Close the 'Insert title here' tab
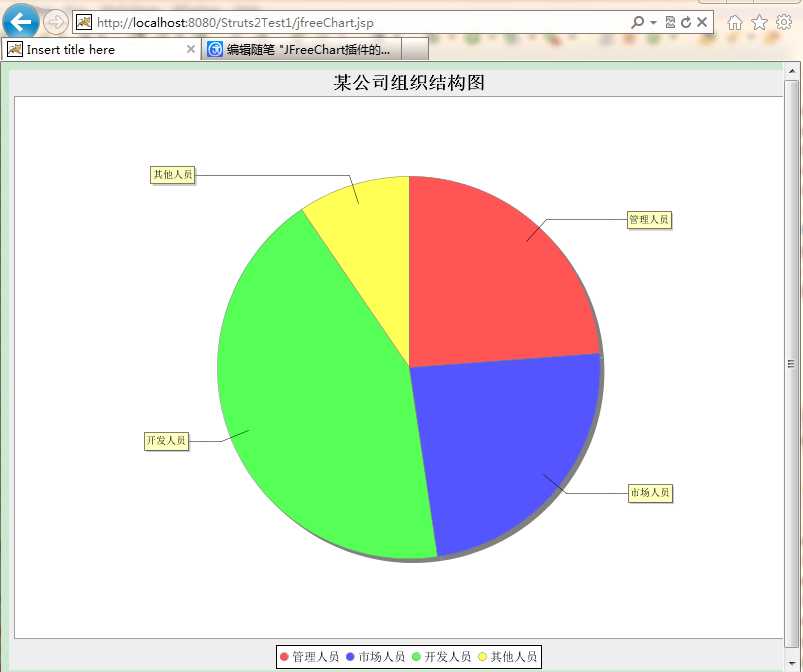The width and height of the screenshot is (803, 672). pyautogui.click(x=191, y=49)
